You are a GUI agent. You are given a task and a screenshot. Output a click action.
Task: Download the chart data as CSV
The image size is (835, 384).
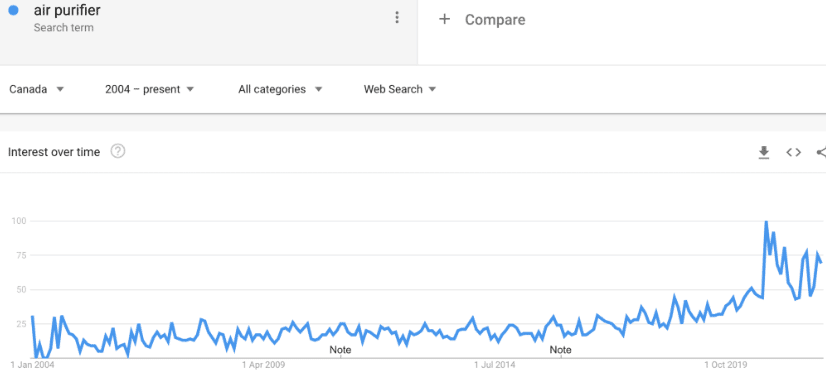tap(764, 152)
